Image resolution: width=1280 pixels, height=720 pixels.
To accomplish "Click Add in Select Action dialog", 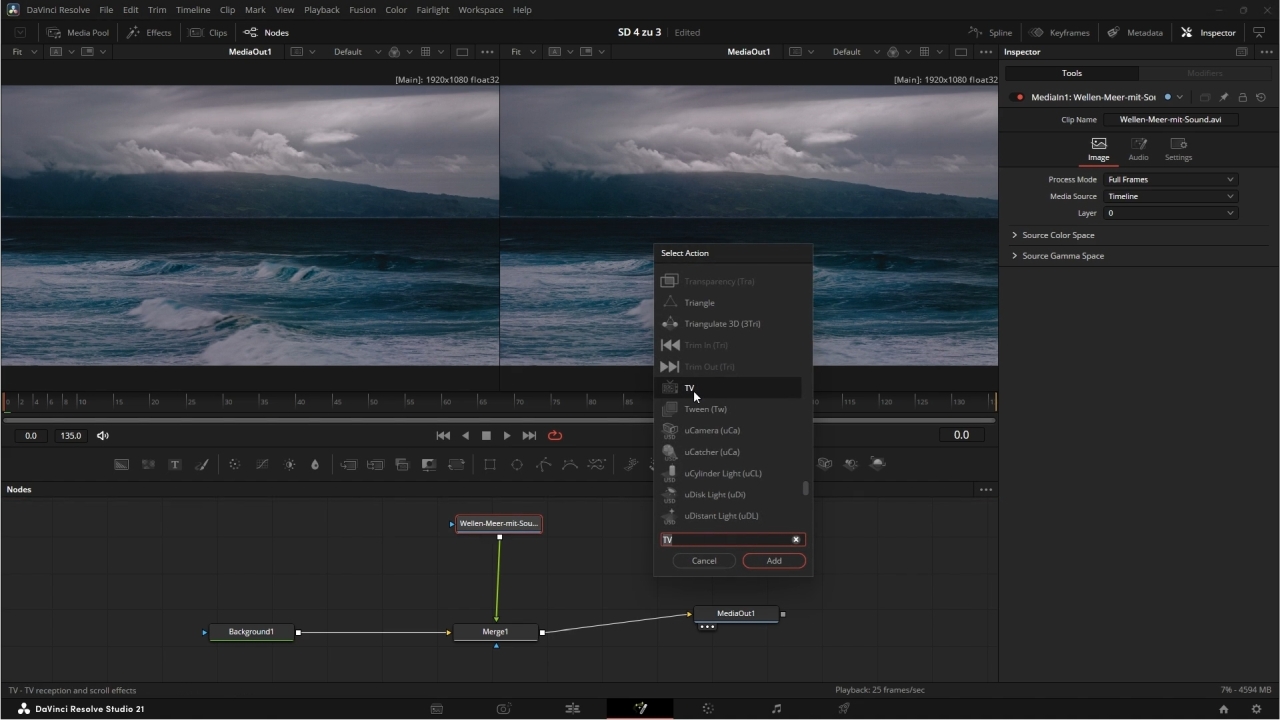I will [x=774, y=561].
